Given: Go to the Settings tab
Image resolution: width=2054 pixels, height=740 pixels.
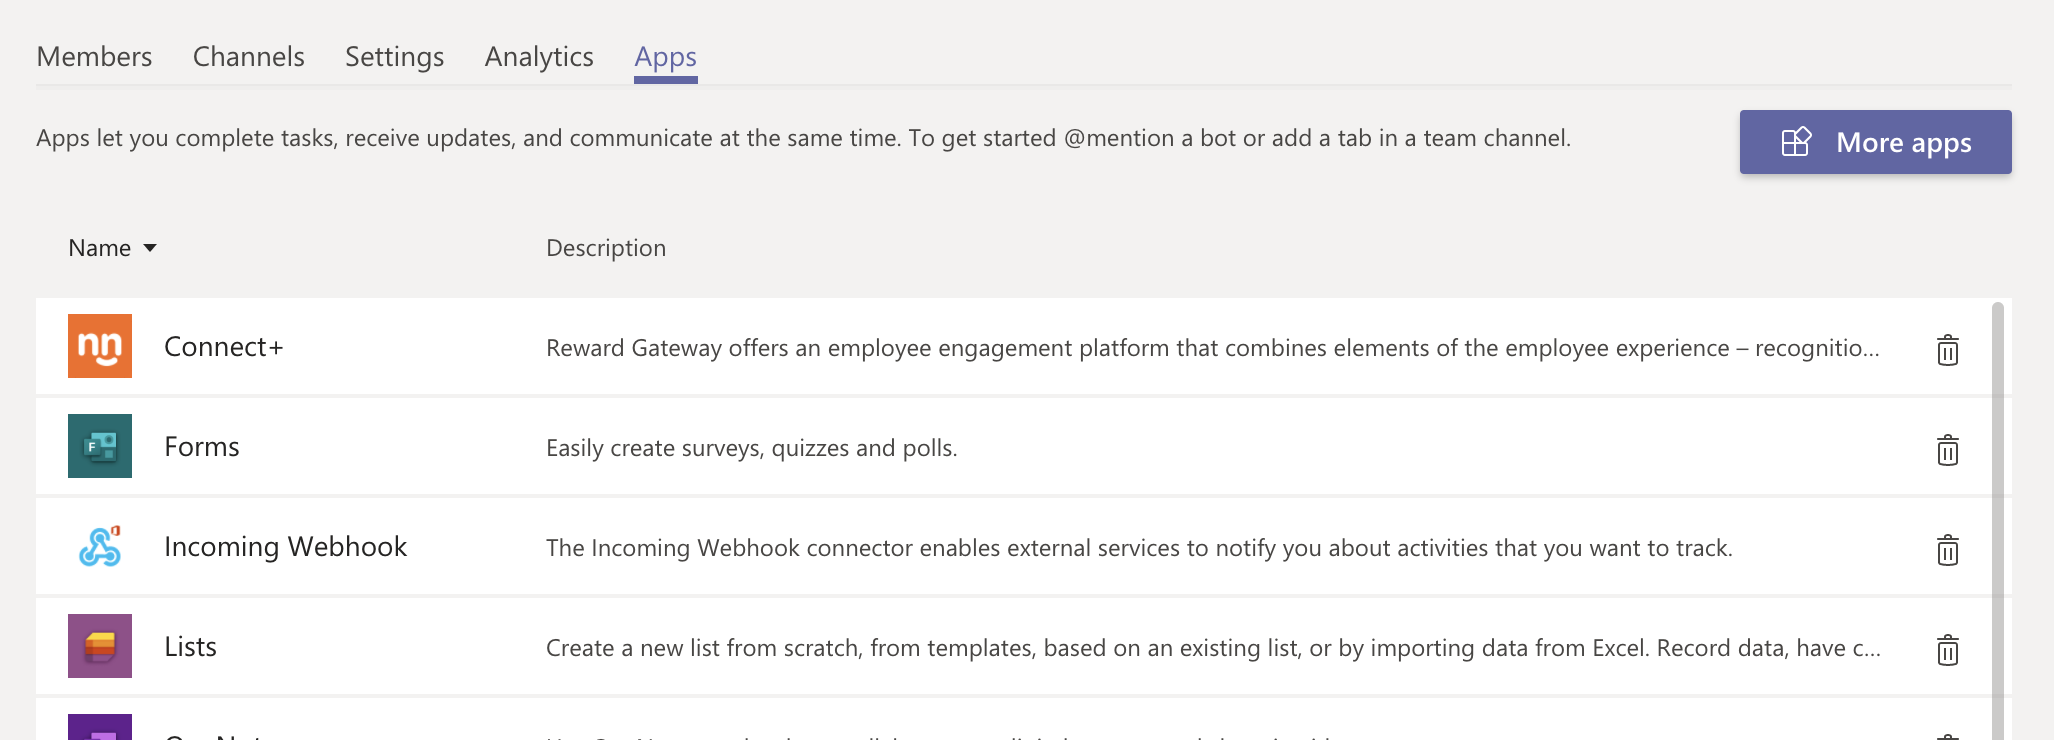Looking at the screenshot, I should pos(394,57).
